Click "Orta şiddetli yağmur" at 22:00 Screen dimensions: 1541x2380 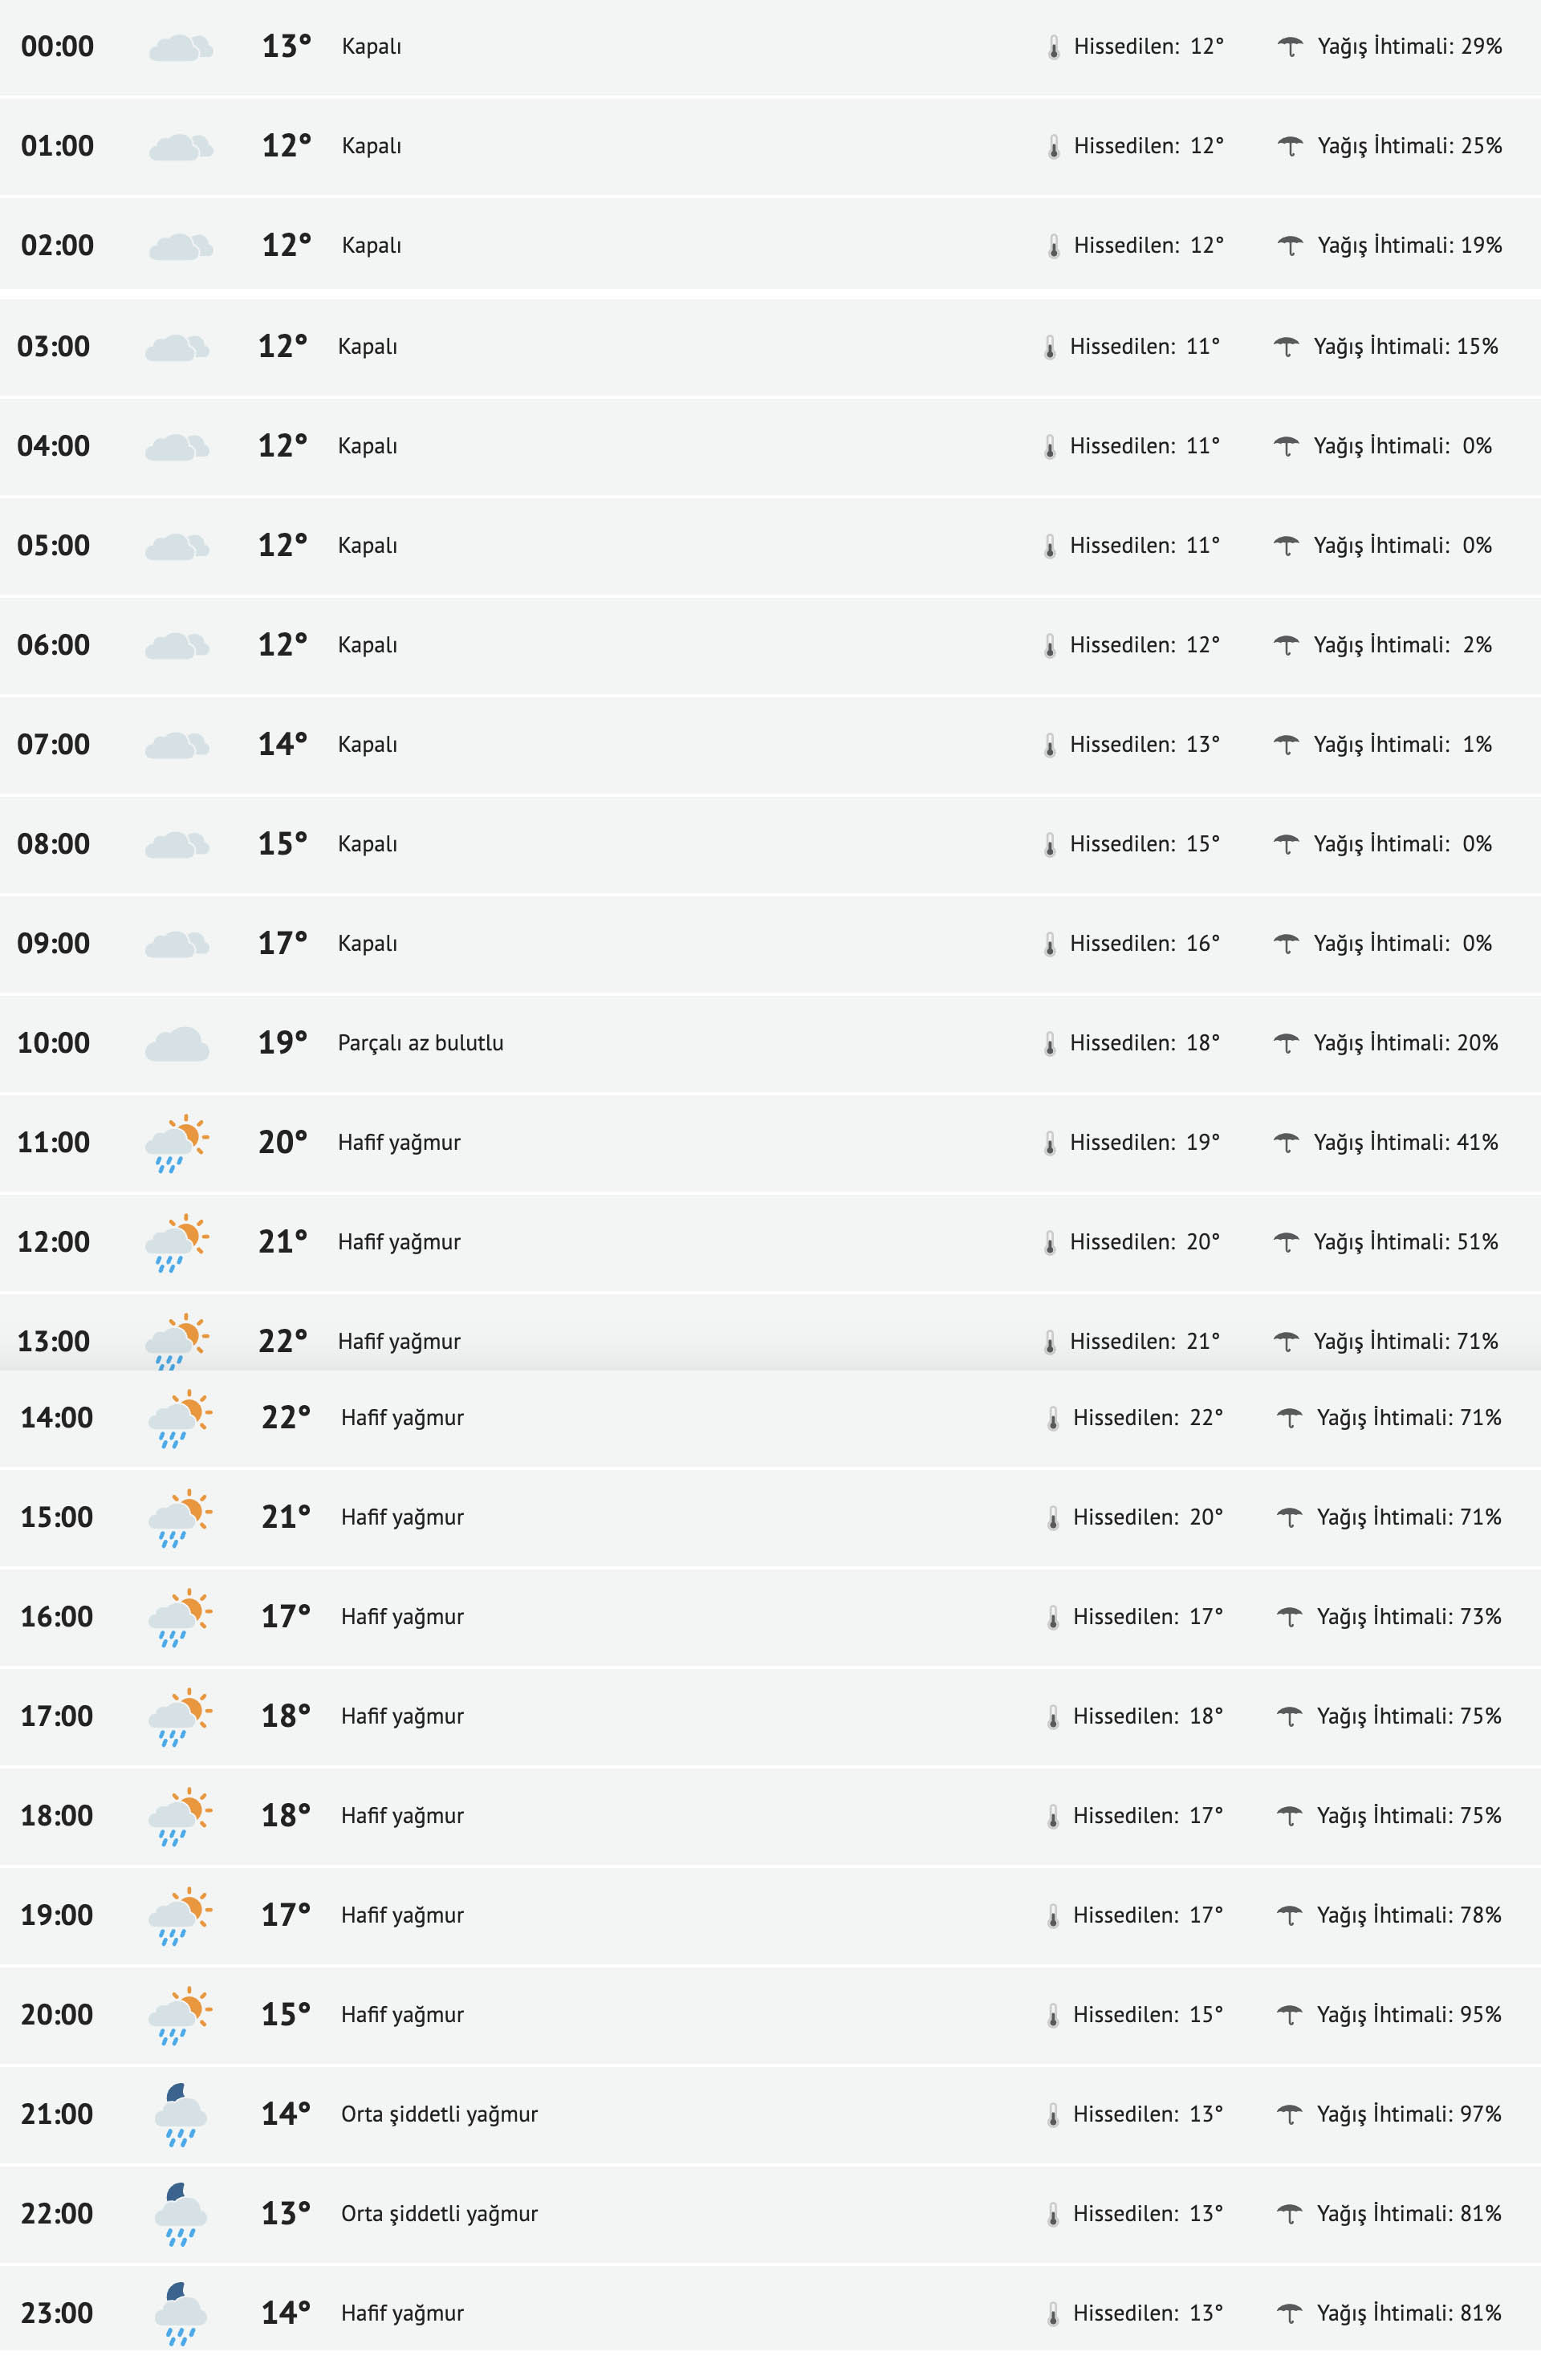[439, 2214]
